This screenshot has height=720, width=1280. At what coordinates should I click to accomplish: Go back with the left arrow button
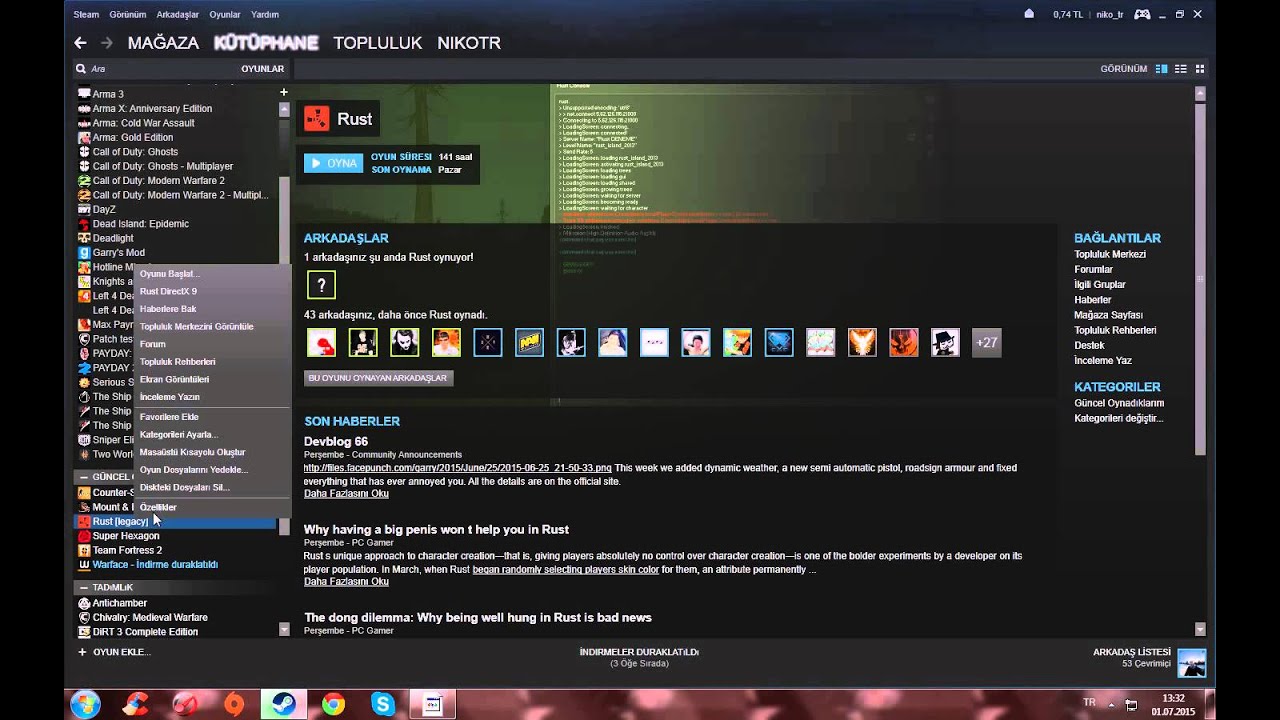click(x=81, y=43)
